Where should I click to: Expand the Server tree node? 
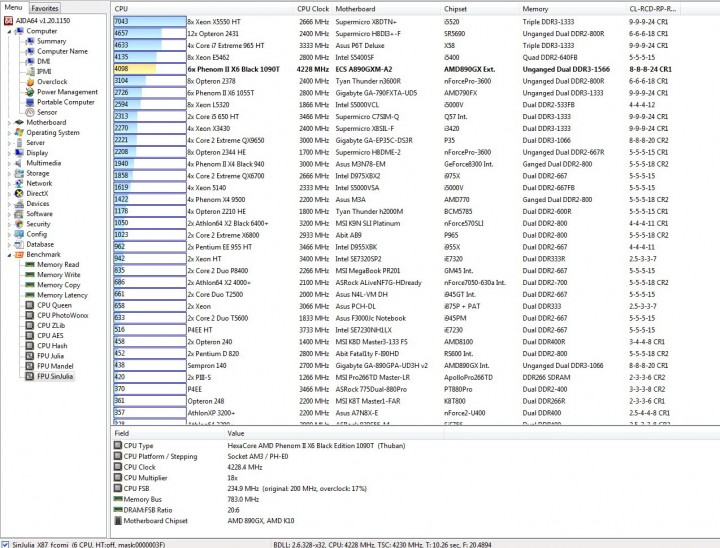(x=10, y=143)
